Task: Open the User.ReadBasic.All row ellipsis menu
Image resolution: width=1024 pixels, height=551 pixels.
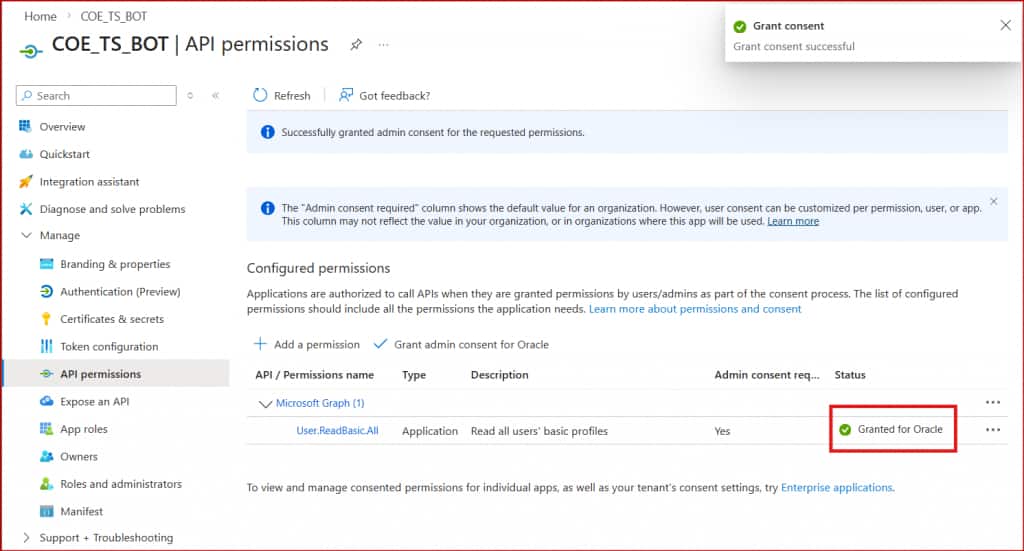Action: (x=992, y=430)
